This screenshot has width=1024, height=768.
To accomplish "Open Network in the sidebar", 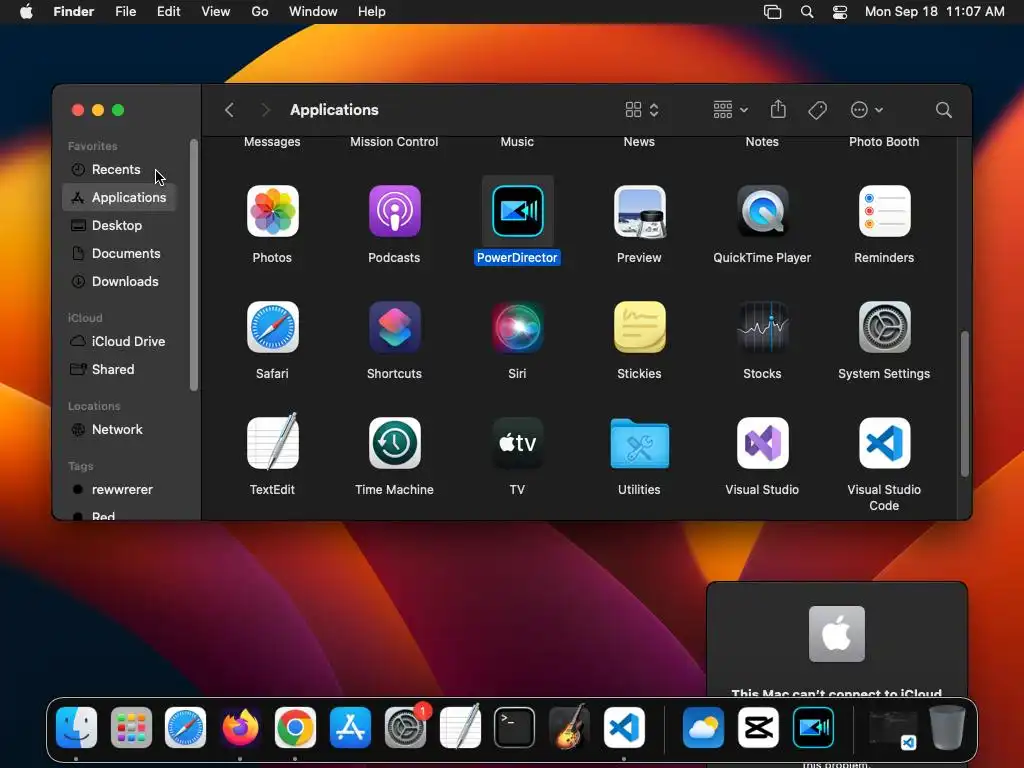I will pyautogui.click(x=119, y=429).
